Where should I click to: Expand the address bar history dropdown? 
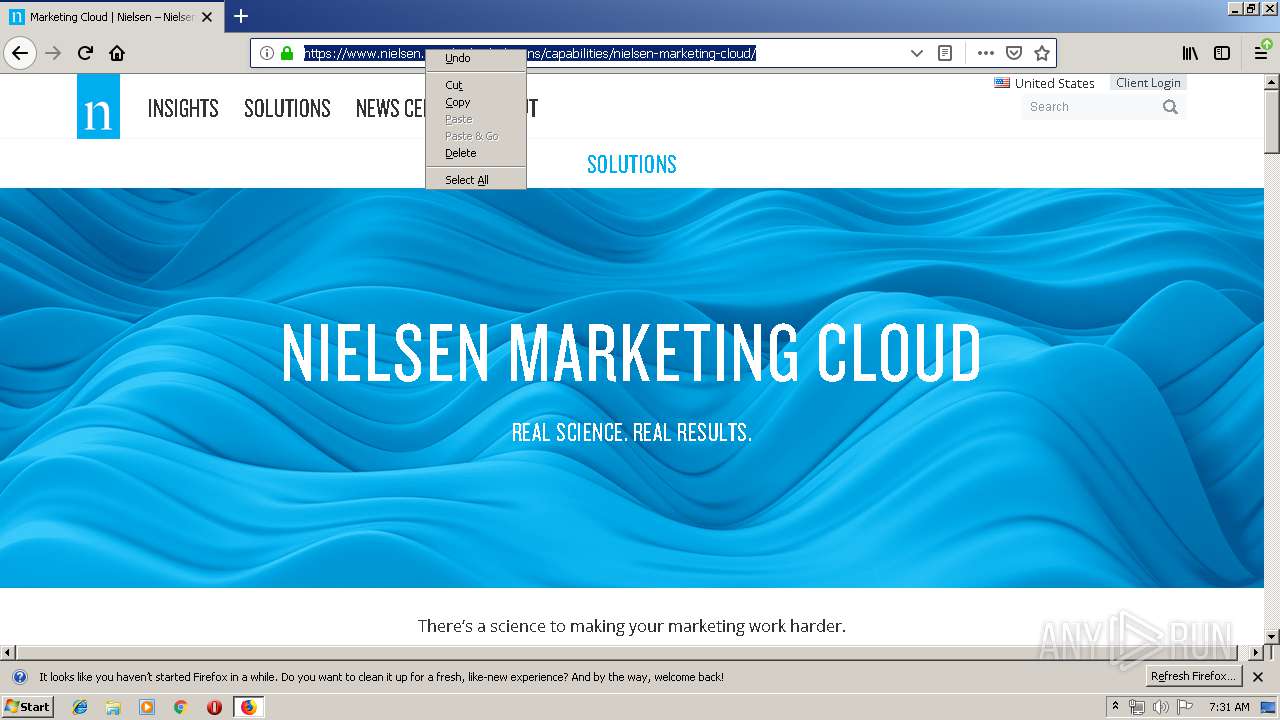[916, 53]
